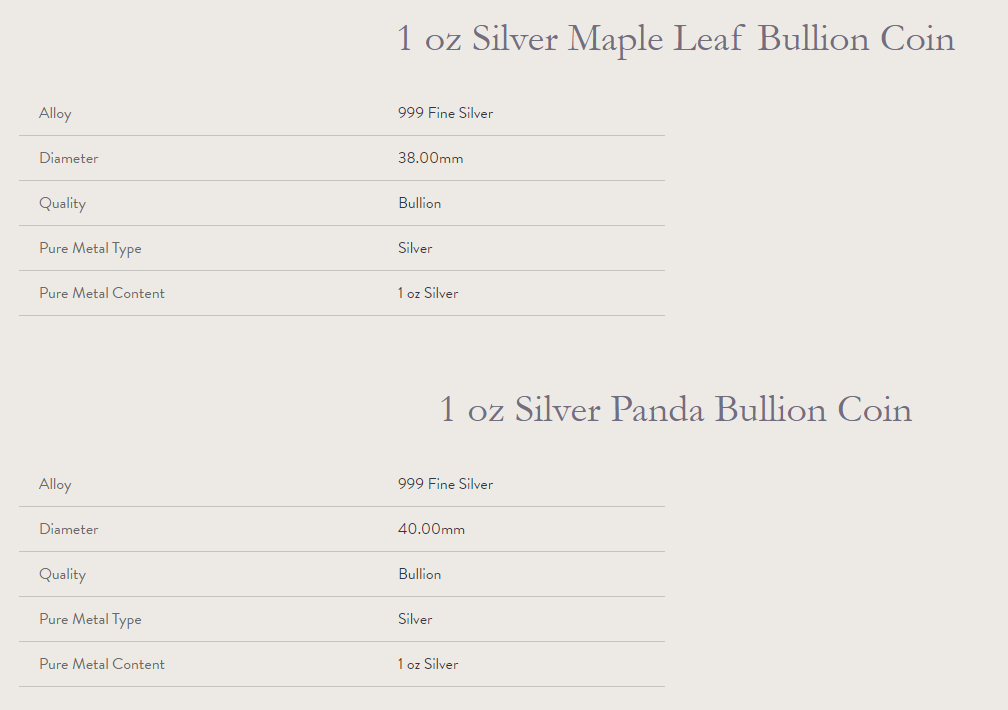Click Pure Metal Content label for Maple Leaf

tap(102, 293)
